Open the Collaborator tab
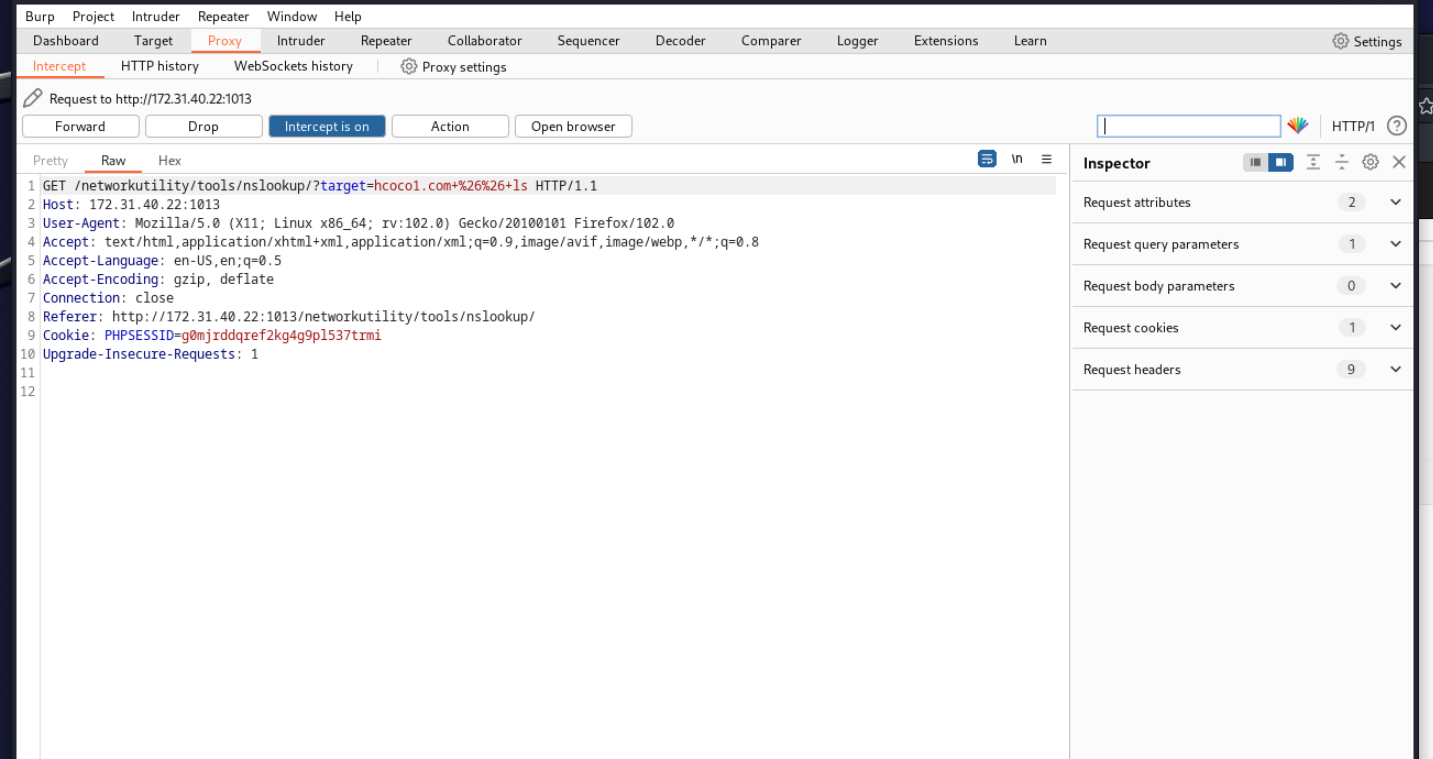 click(485, 41)
